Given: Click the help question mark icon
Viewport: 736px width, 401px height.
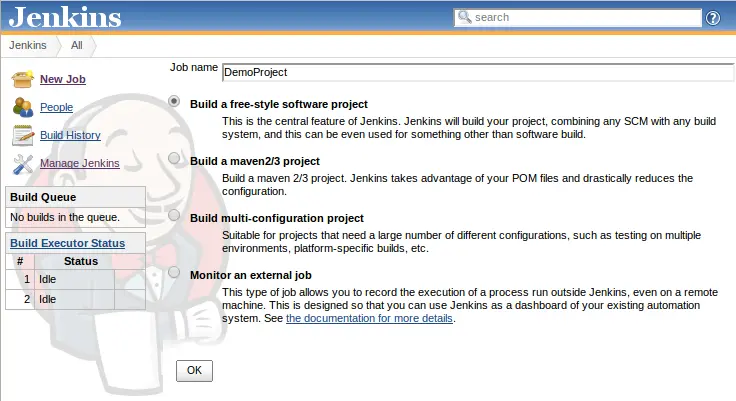Looking at the screenshot, I should (713, 18).
